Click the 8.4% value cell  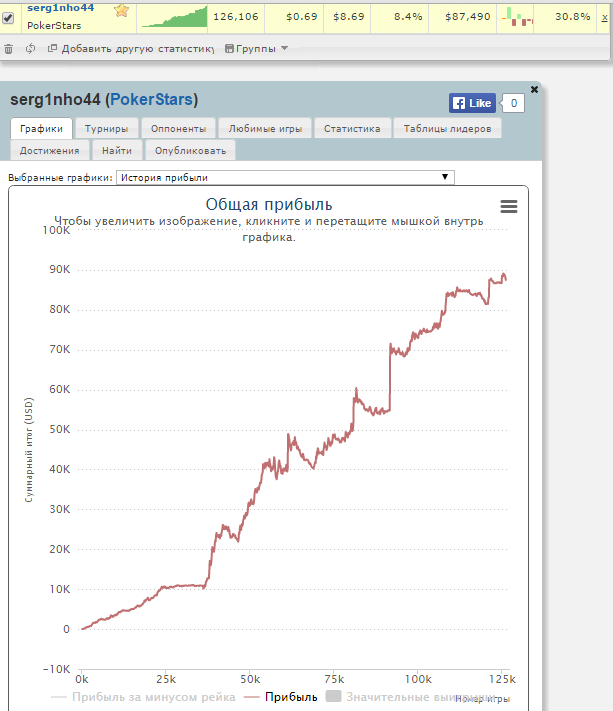click(408, 17)
